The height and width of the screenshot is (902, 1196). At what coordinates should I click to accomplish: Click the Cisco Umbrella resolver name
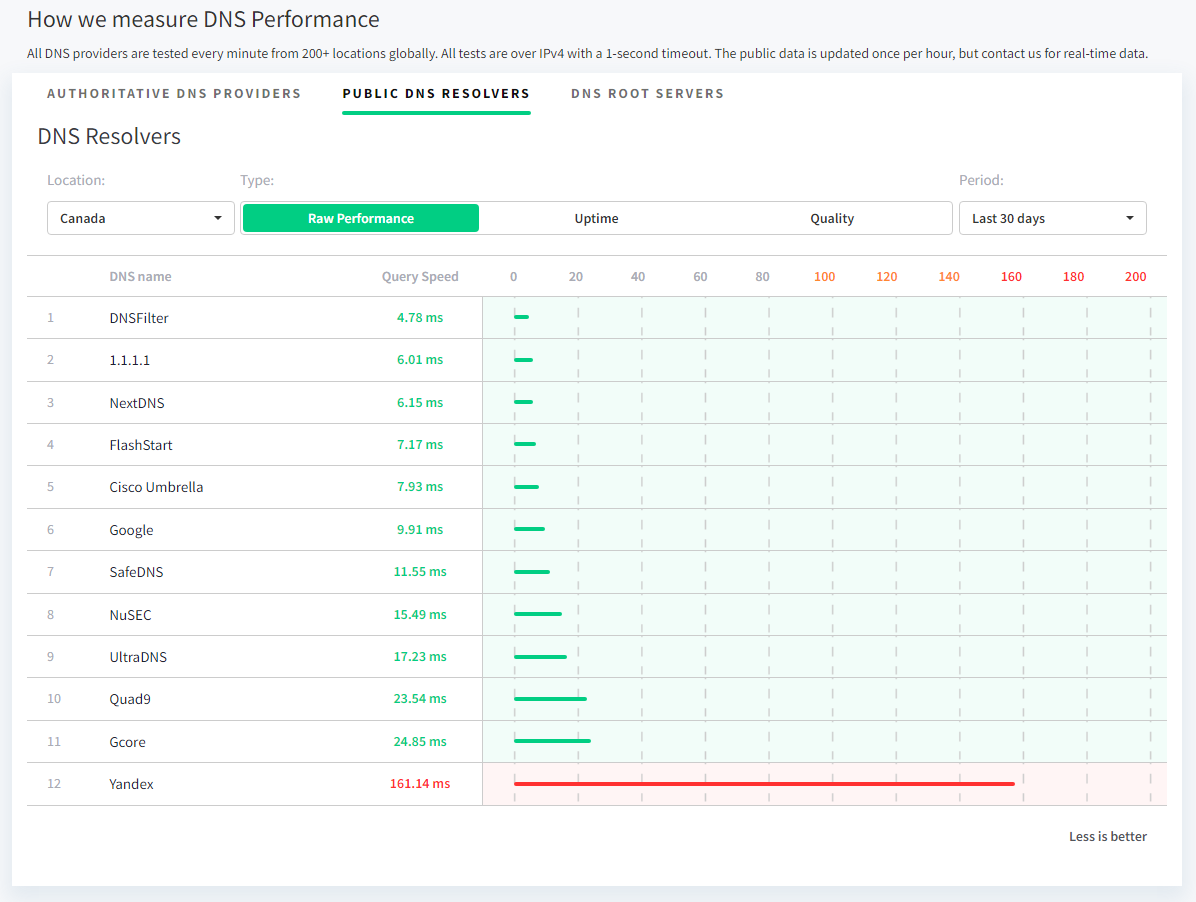pos(156,486)
